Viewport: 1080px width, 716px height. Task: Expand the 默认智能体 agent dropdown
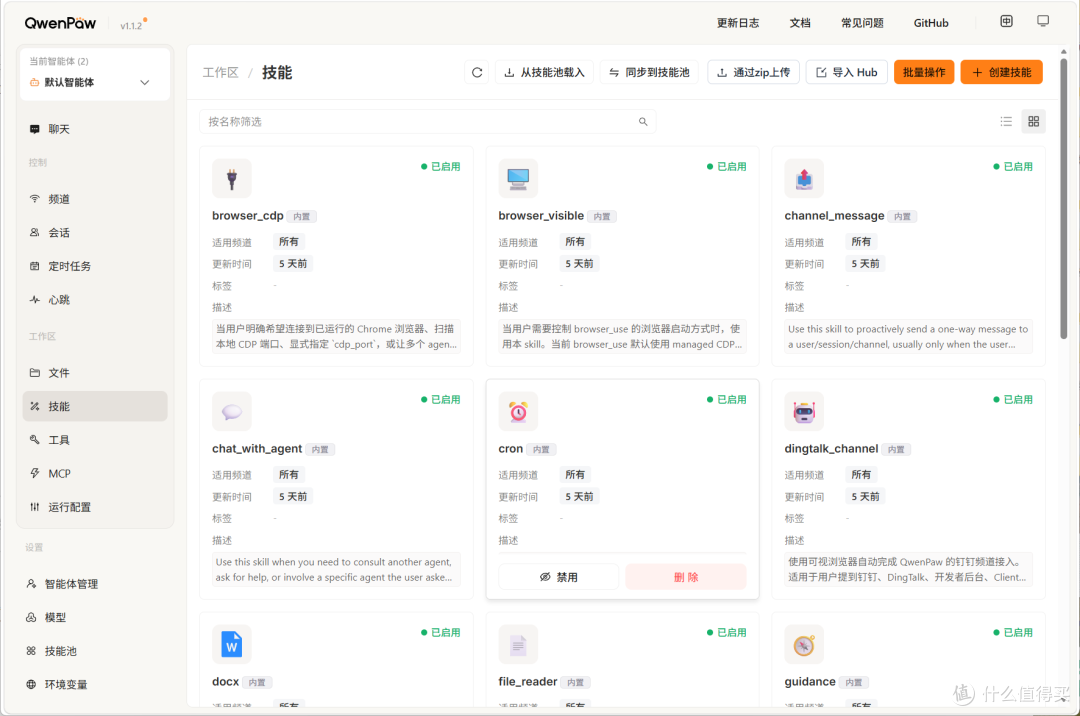(95, 83)
